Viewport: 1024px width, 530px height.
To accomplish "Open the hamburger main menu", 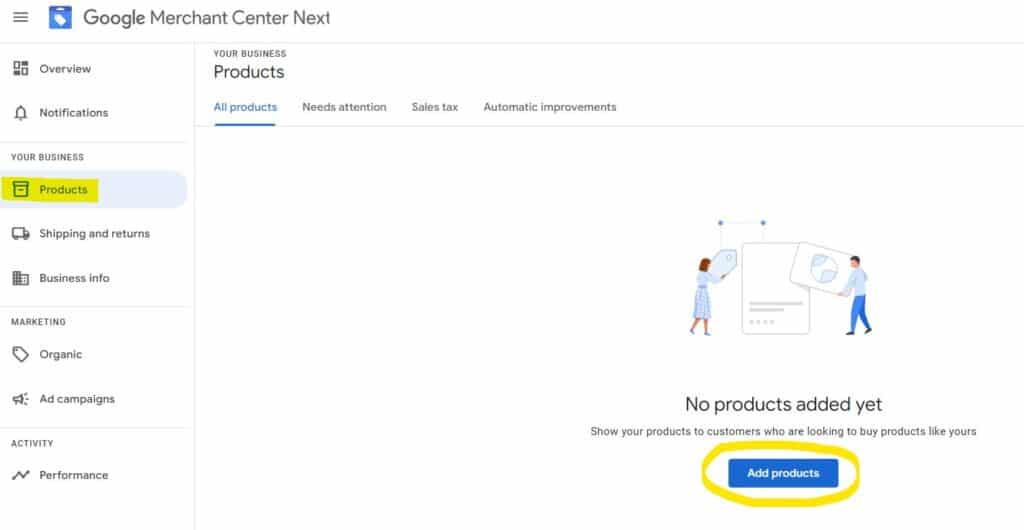I will pyautogui.click(x=21, y=18).
